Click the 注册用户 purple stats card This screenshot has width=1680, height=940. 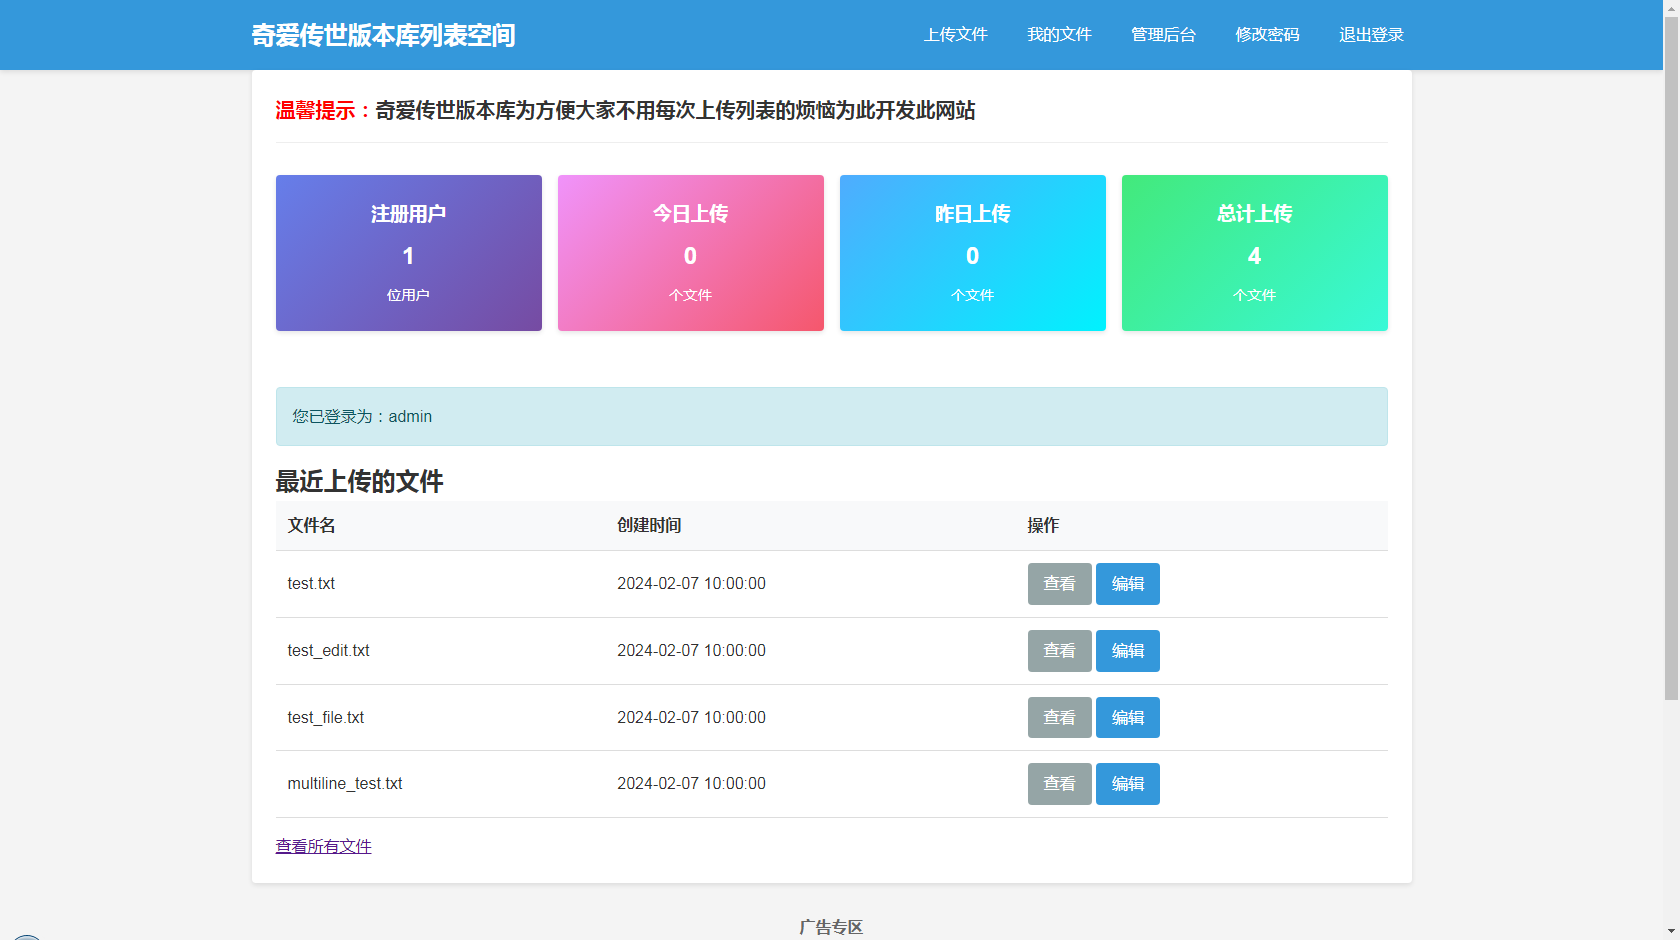click(x=408, y=253)
